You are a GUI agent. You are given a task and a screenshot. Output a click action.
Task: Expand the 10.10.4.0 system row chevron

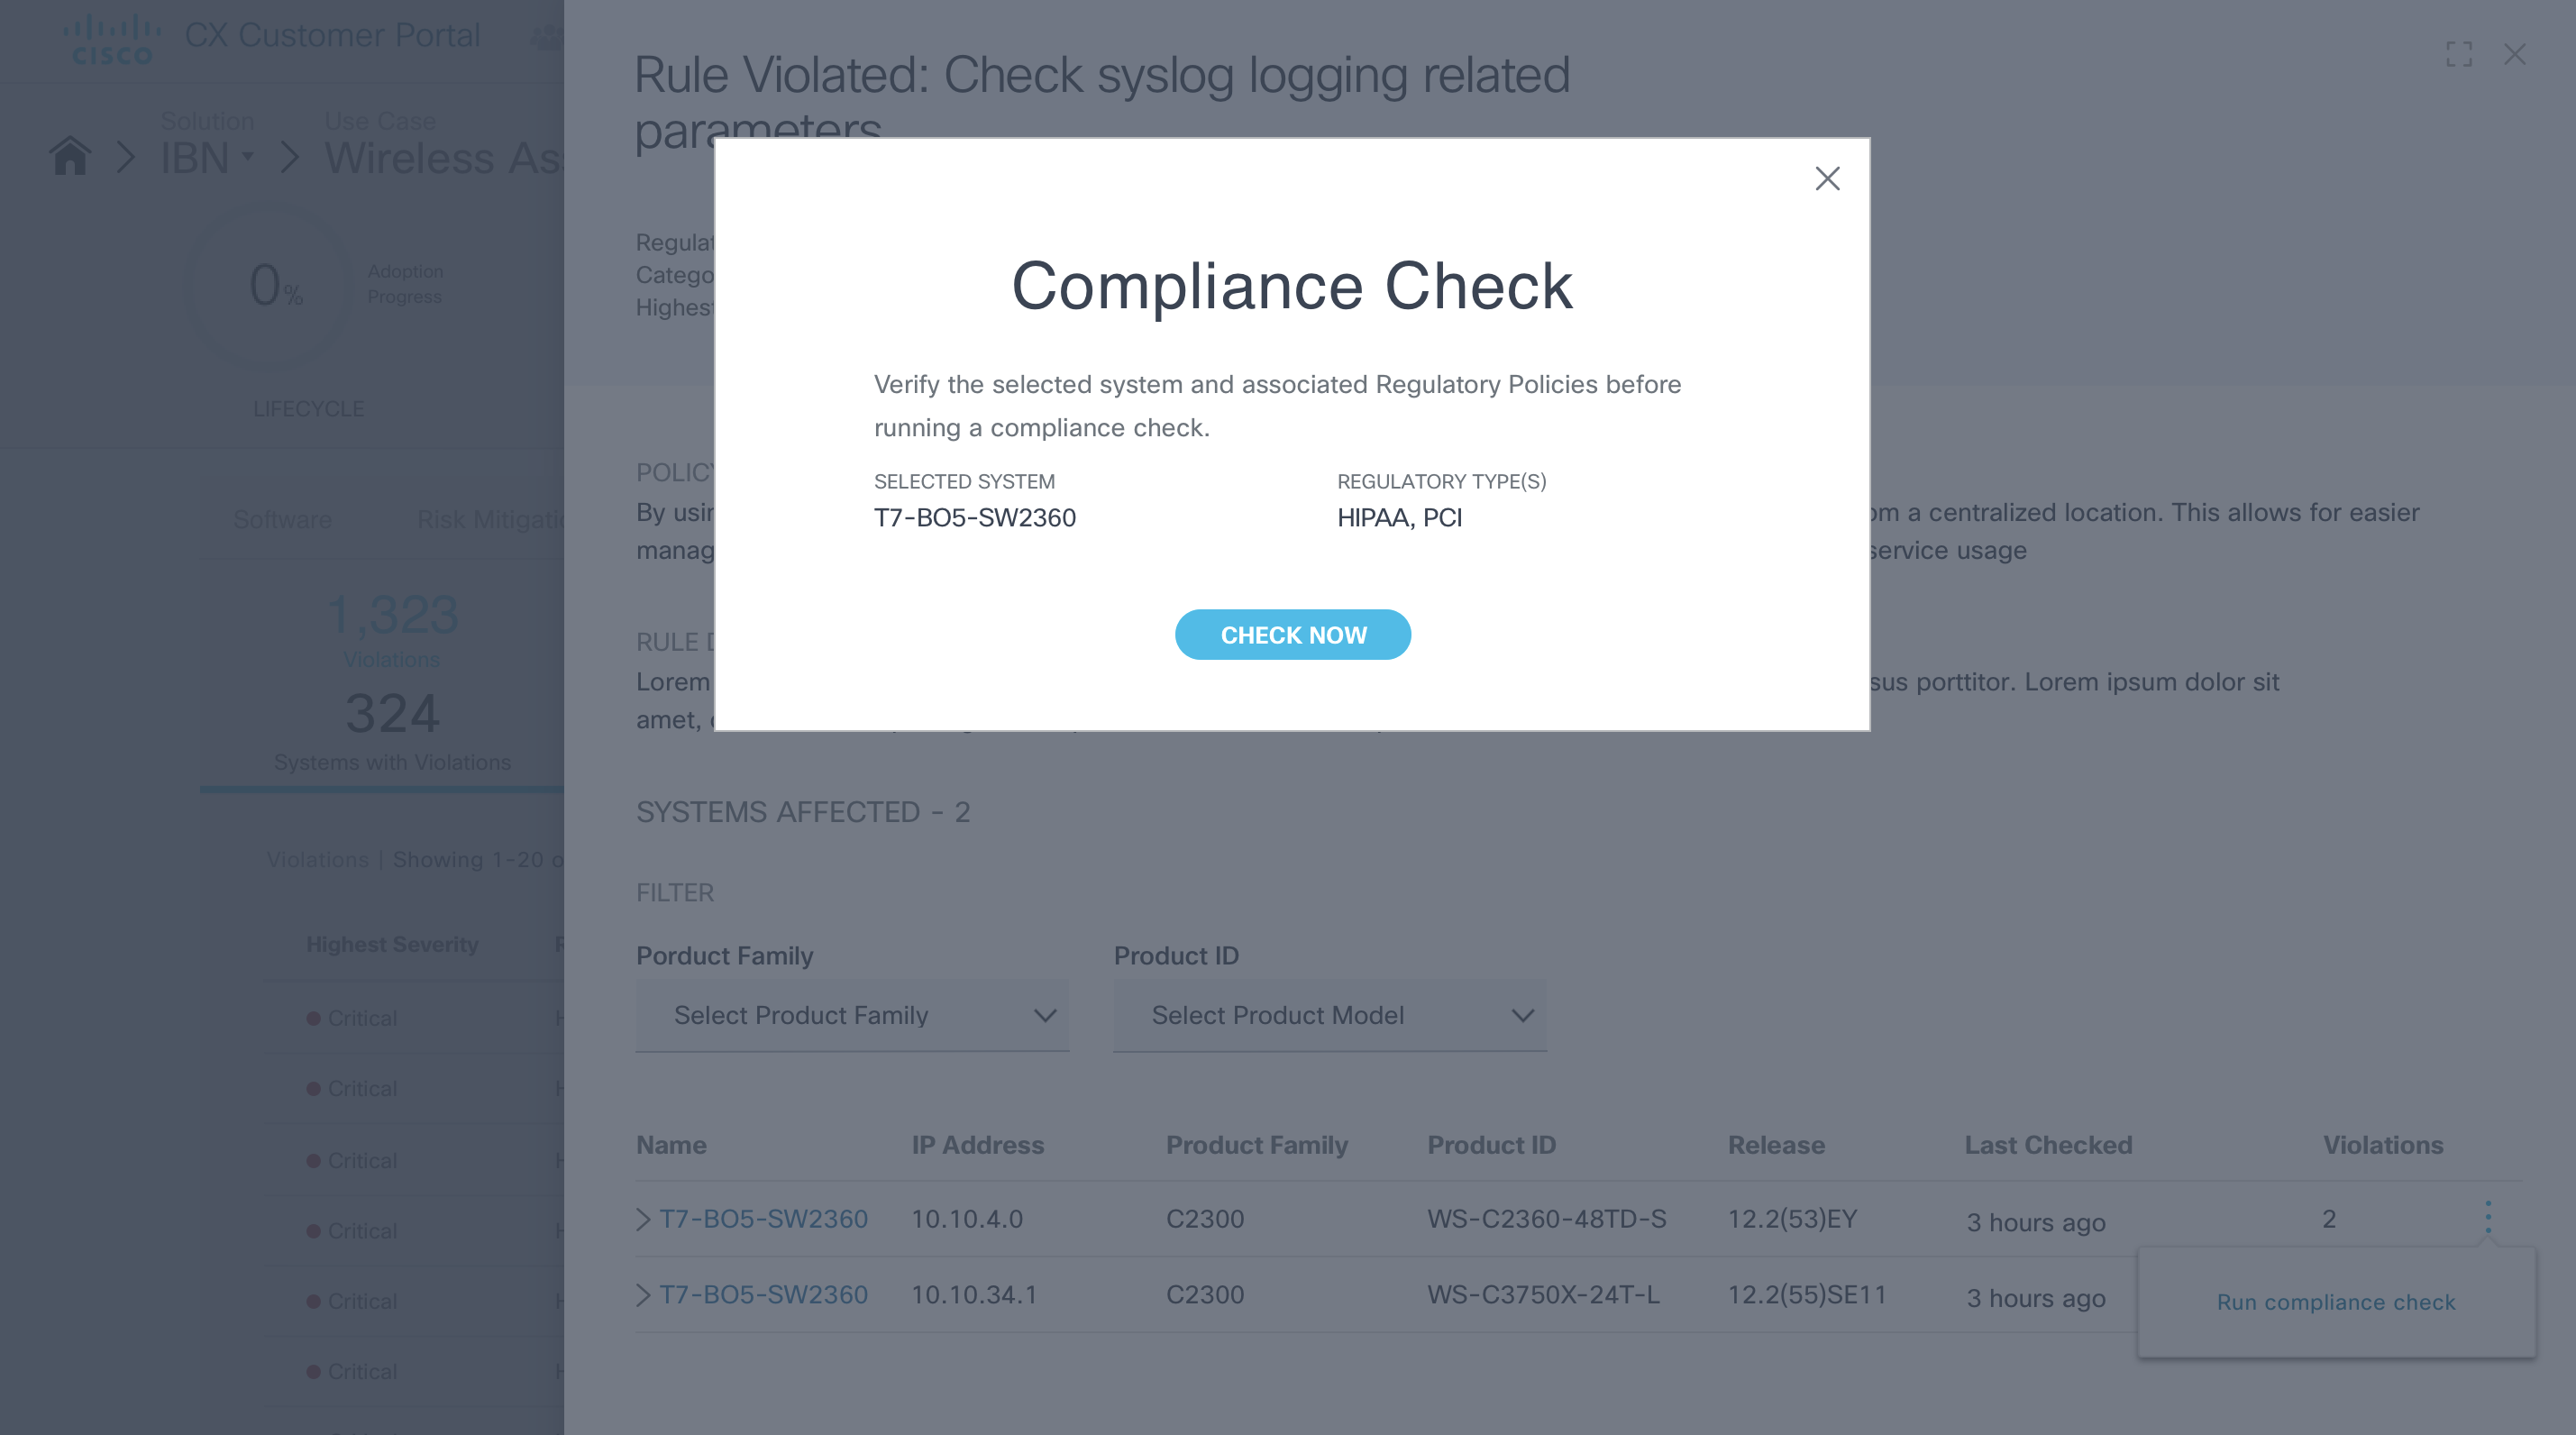point(643,1219)
